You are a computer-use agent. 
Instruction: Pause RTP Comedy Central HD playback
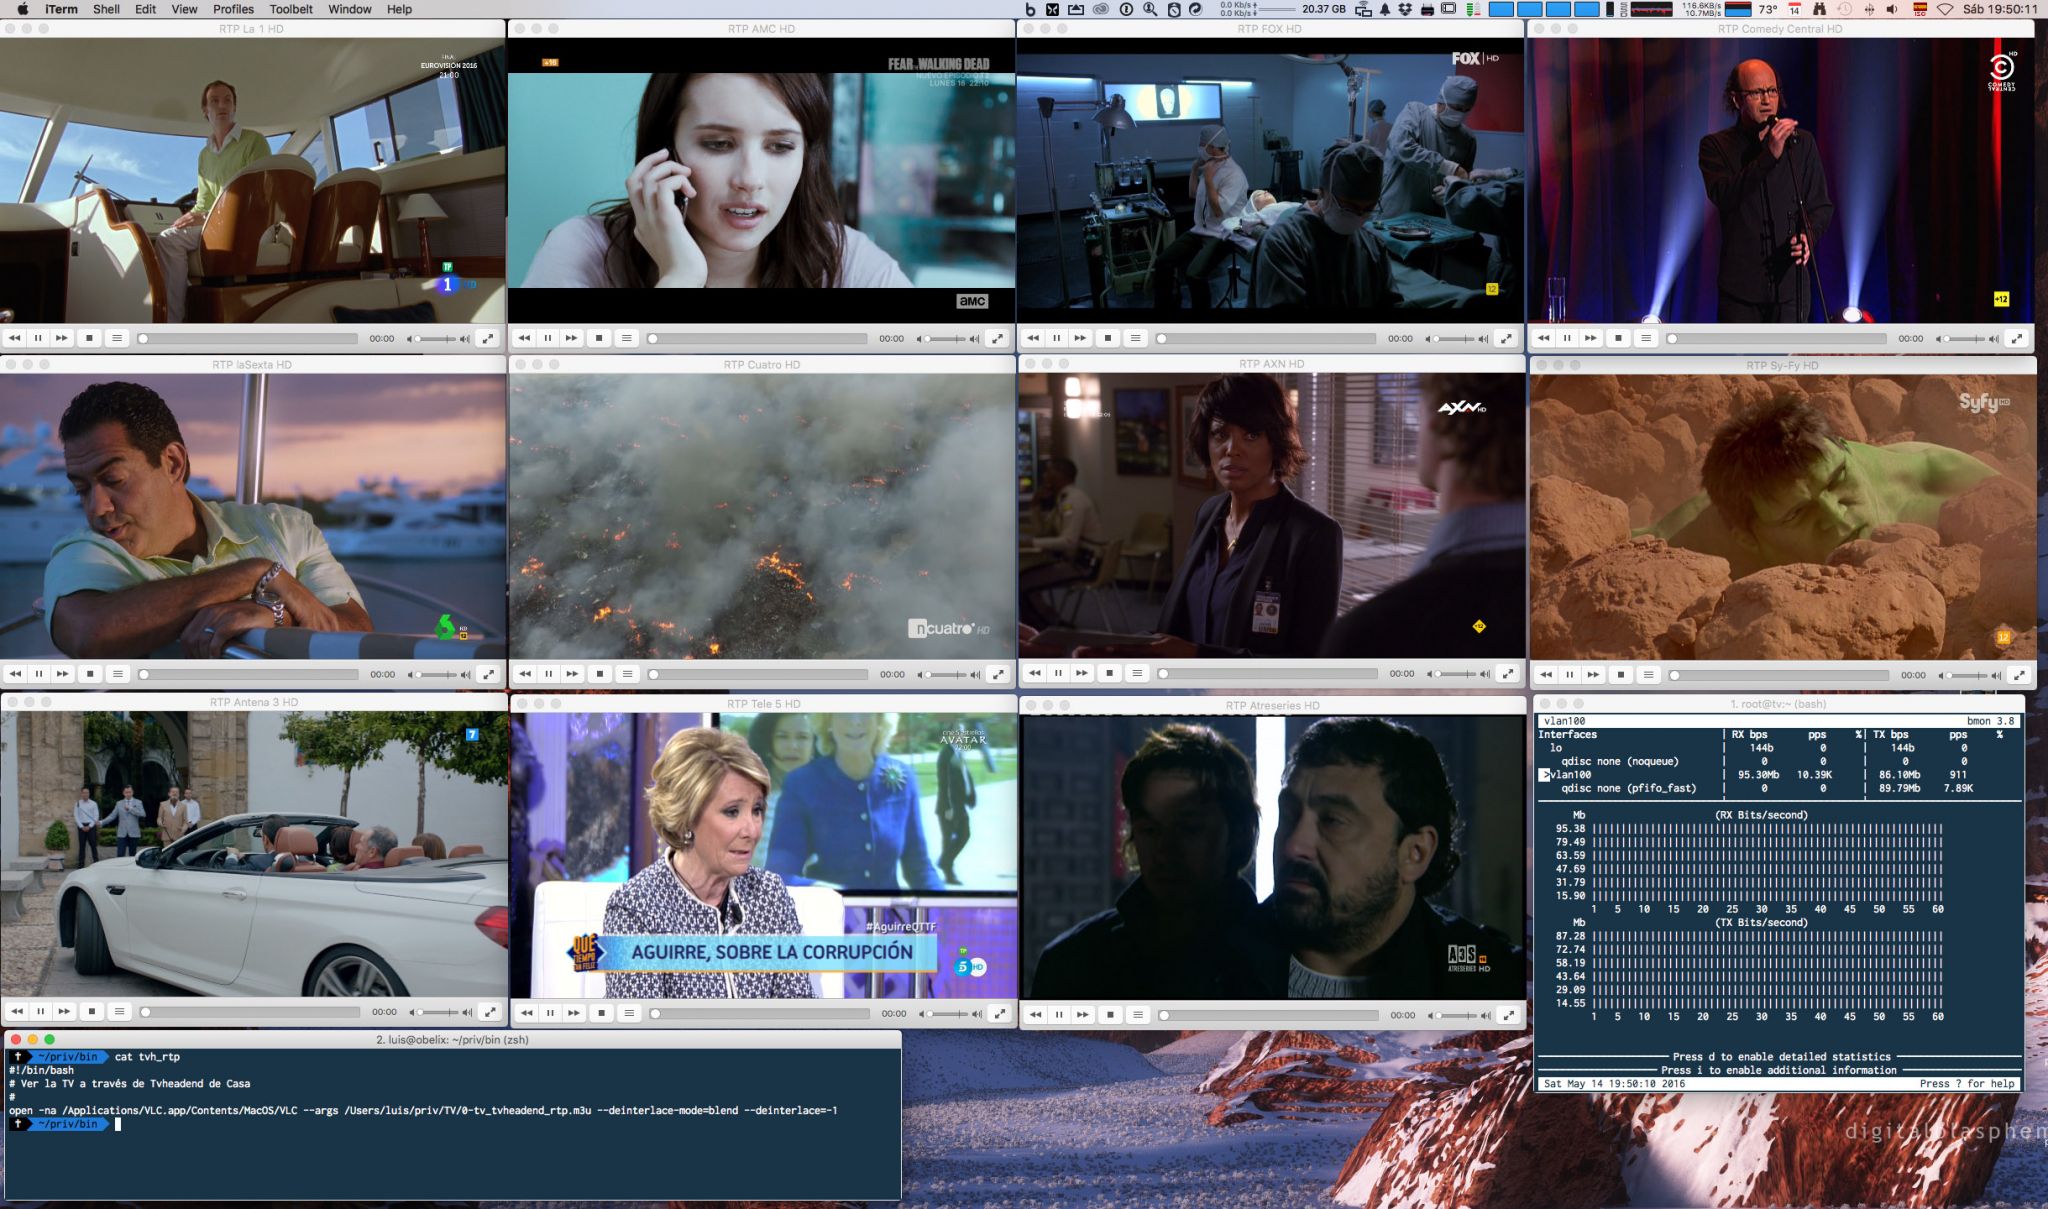click(1567, 338)
